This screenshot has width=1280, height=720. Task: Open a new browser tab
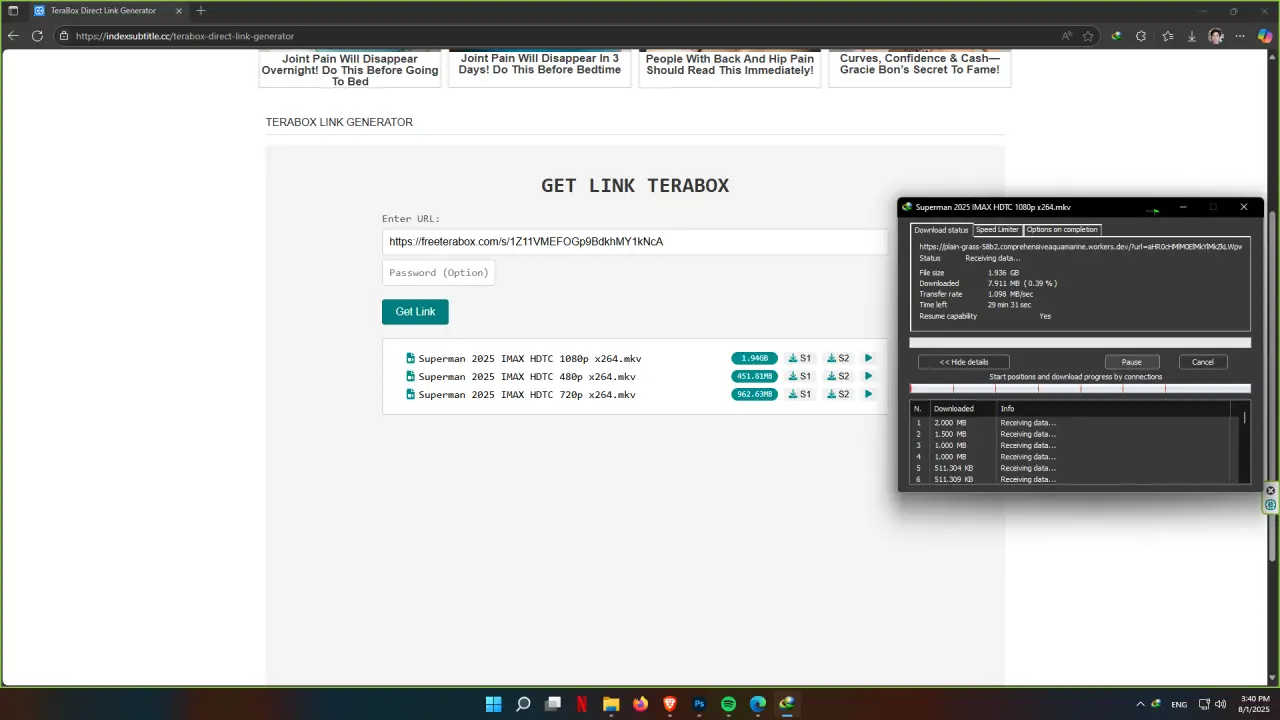point(201,11)
